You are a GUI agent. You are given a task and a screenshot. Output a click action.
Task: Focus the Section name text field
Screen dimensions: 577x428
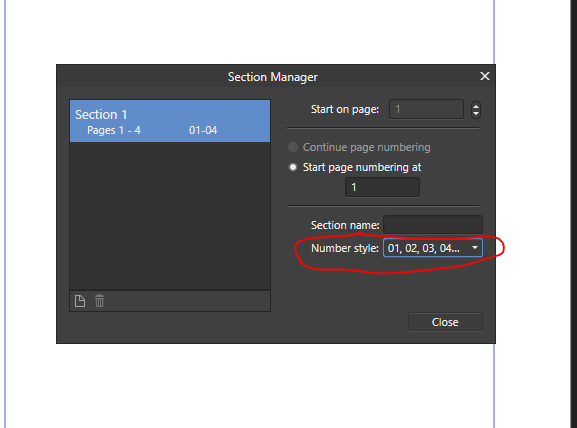point(433,224)
